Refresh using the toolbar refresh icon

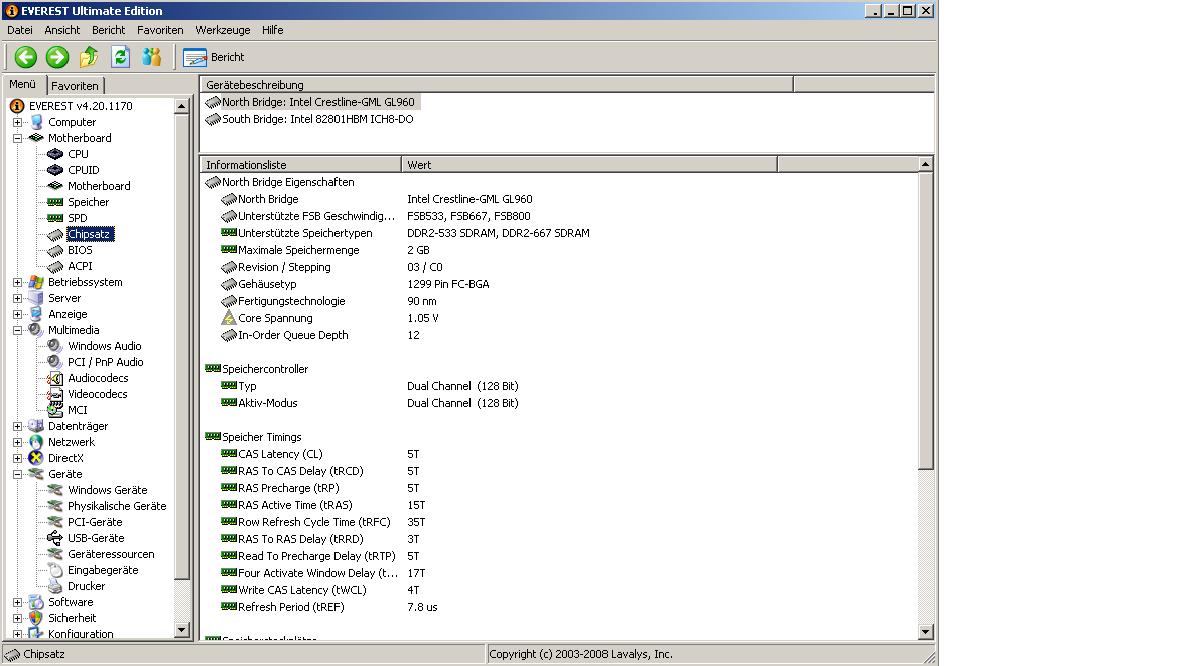tap(121, 57)
